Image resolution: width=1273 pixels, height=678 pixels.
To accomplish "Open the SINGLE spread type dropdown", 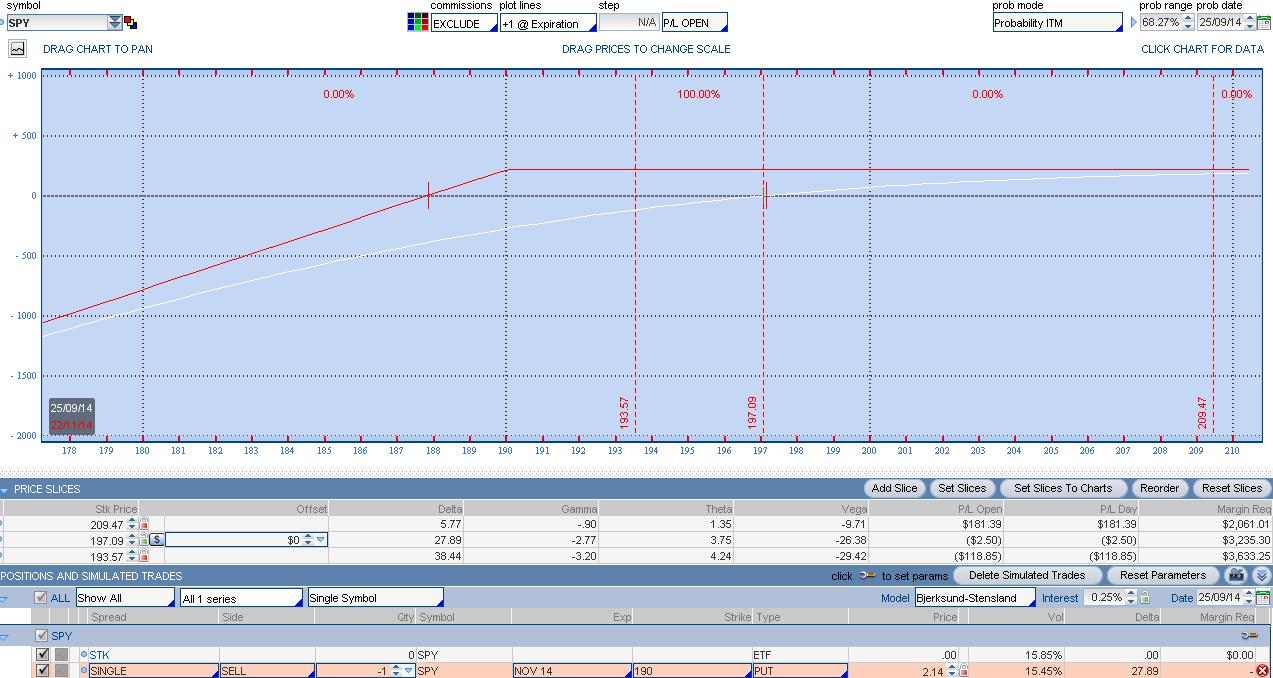I will (153, 670).
